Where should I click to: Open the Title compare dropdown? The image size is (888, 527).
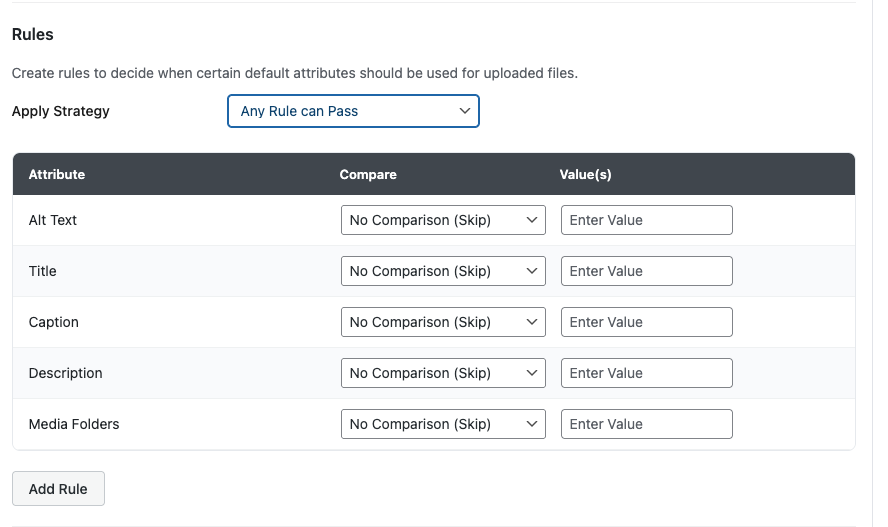point(443,271)
